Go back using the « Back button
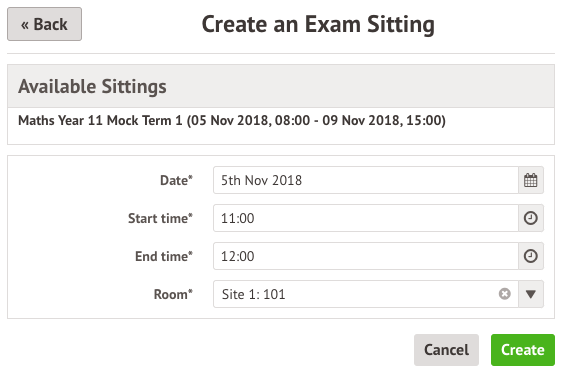This screenshot has width=567, height=377. click(44, 24)
